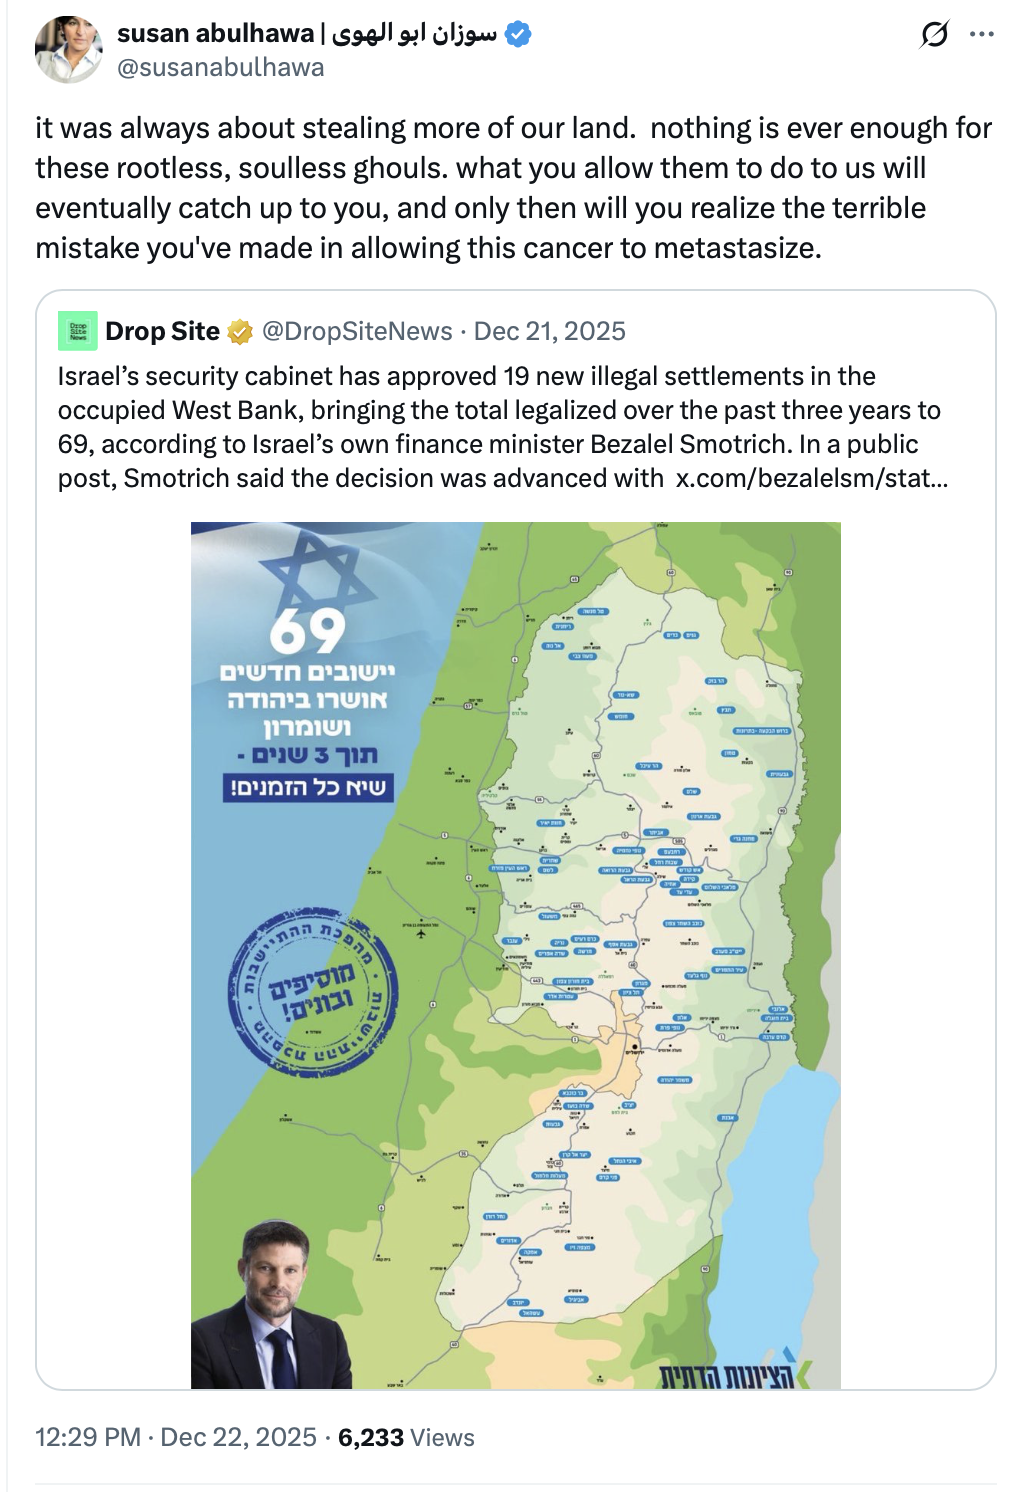Open the Grok slashed-circle icon
Viewport: 1020px width, 1492px height.
click(x=933, y=35)
